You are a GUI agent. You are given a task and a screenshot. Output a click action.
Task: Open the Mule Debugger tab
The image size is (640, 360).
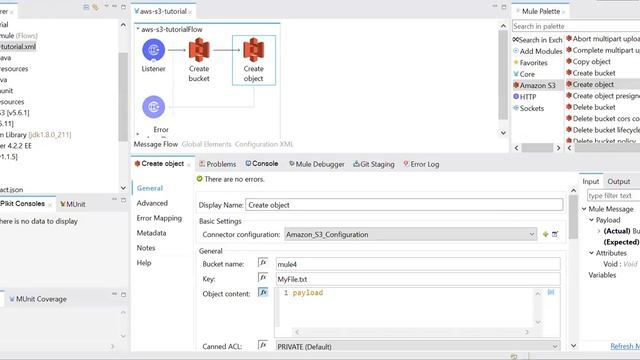click(x=316, y=164)
